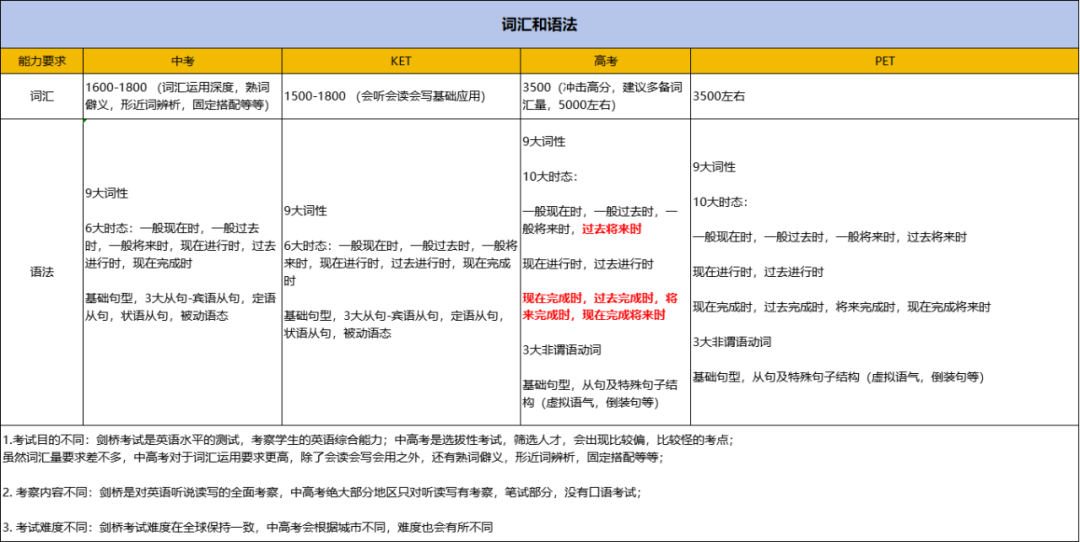Click the note line starting 3. 考试难度不同
Viewport: 1080px width, 542px height.
pyautogui.click(x=247, y=528)
